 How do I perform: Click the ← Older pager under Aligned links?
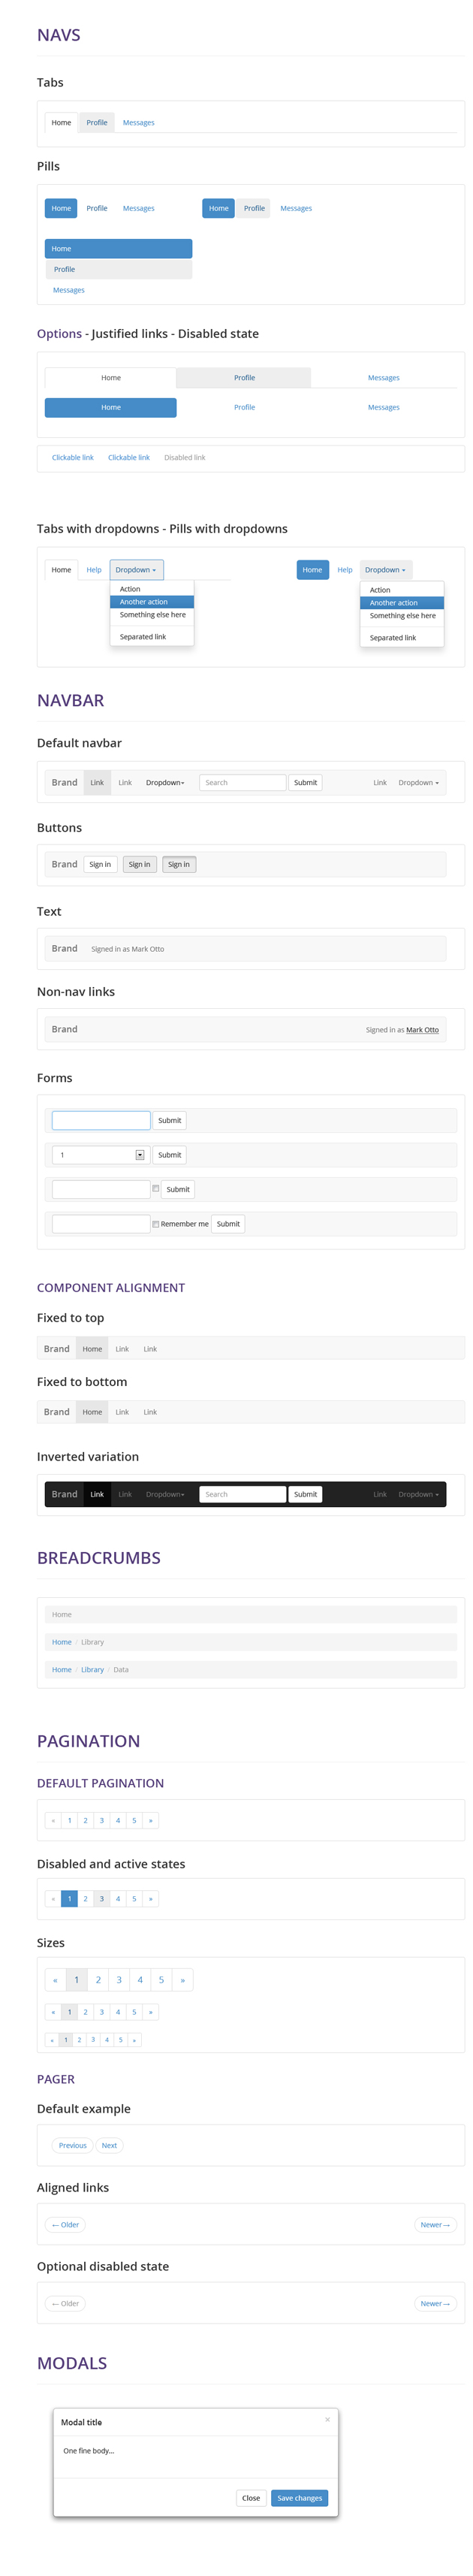[65, 2225]
